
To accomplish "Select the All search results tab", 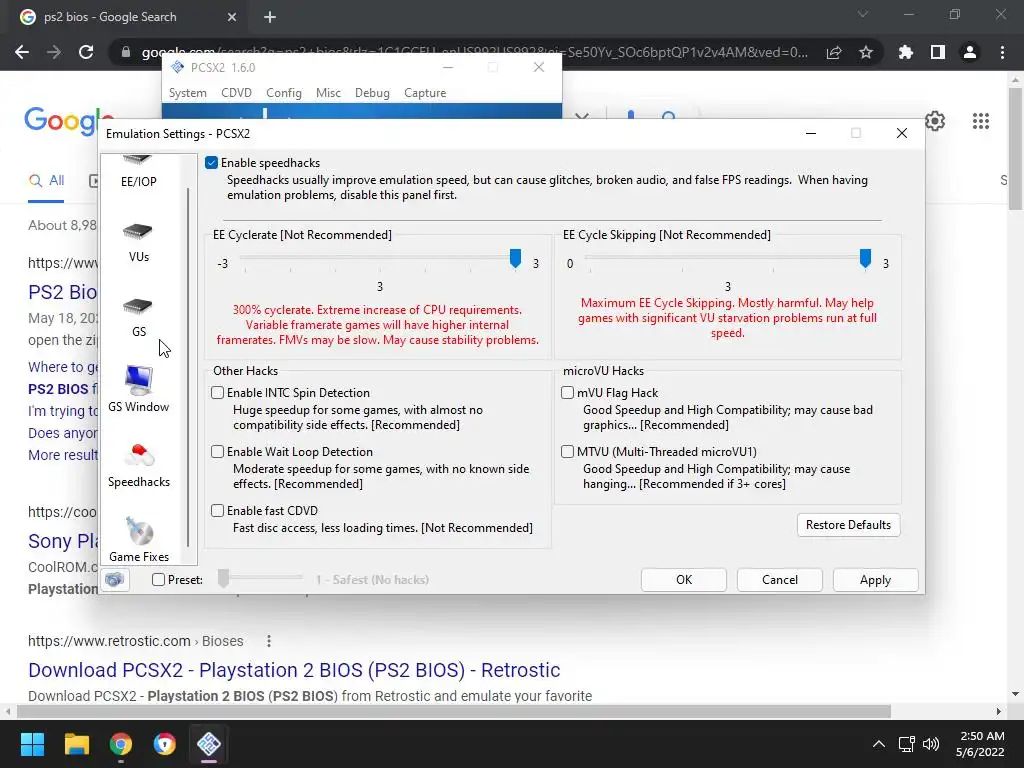I will tap(46, 181).
